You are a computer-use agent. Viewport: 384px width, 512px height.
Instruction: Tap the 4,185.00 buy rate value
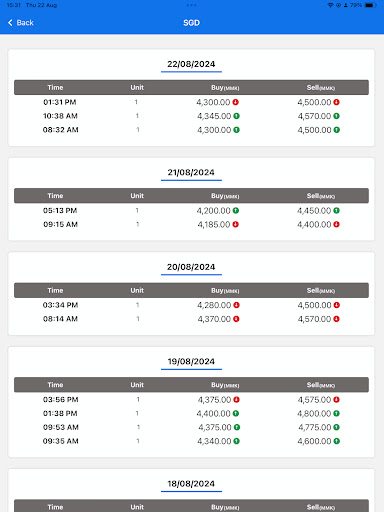click(x=214, y=224)
